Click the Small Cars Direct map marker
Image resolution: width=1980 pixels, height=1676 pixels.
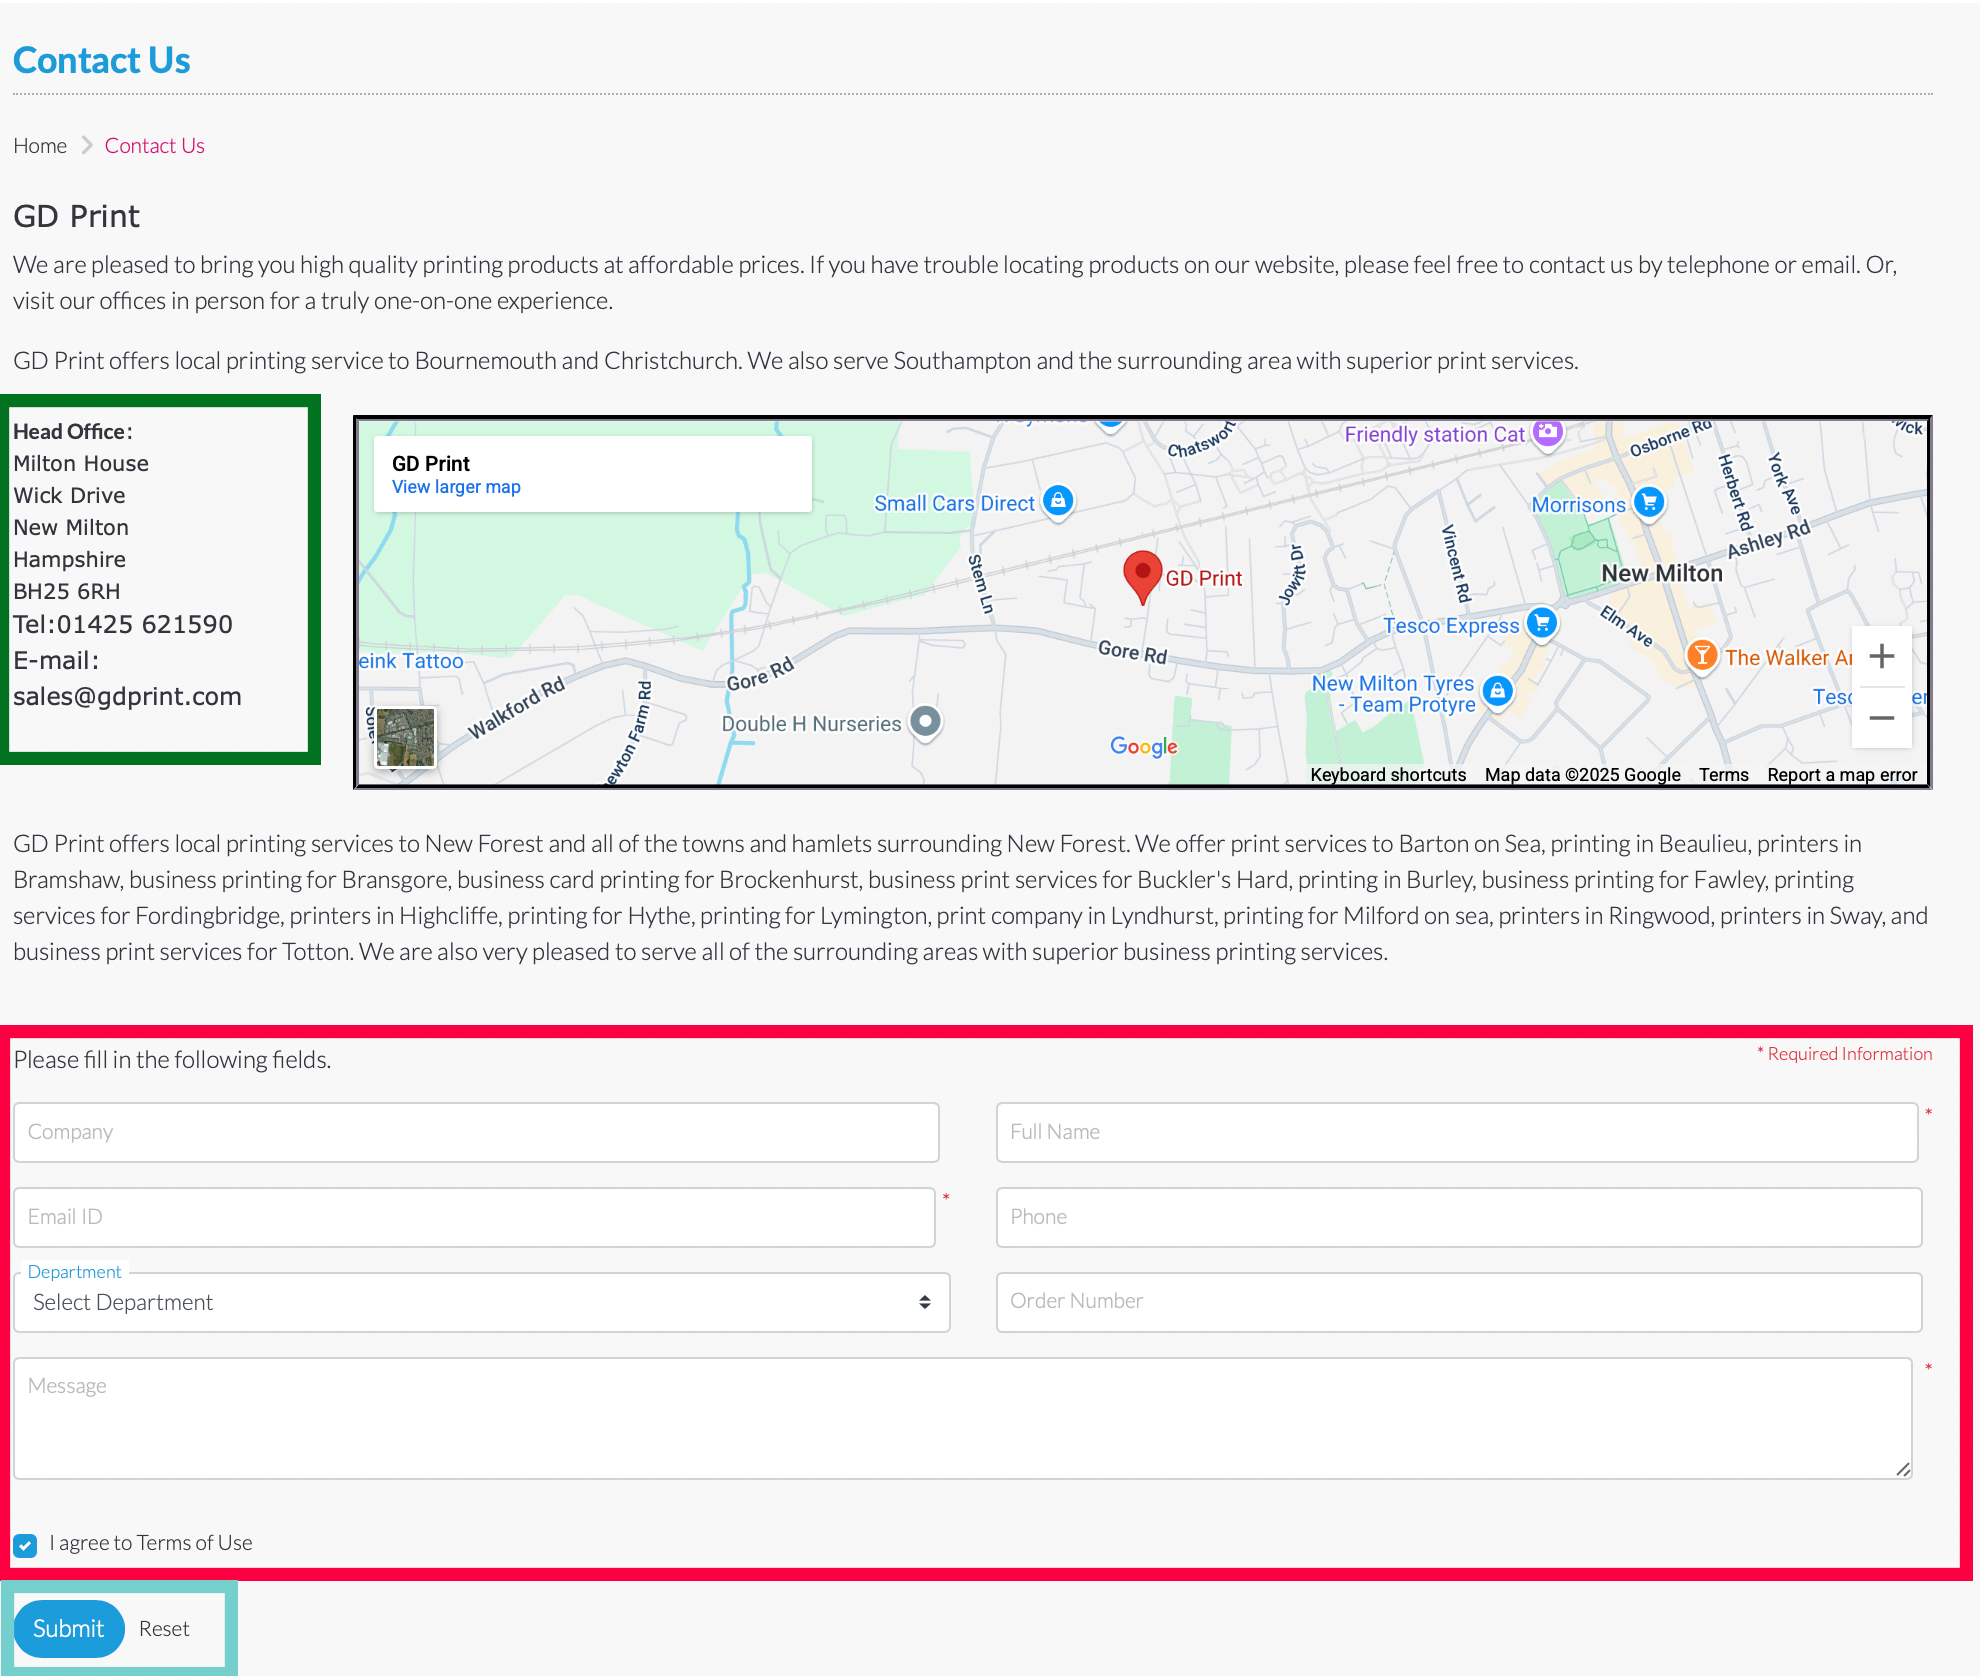(1058, 499)
